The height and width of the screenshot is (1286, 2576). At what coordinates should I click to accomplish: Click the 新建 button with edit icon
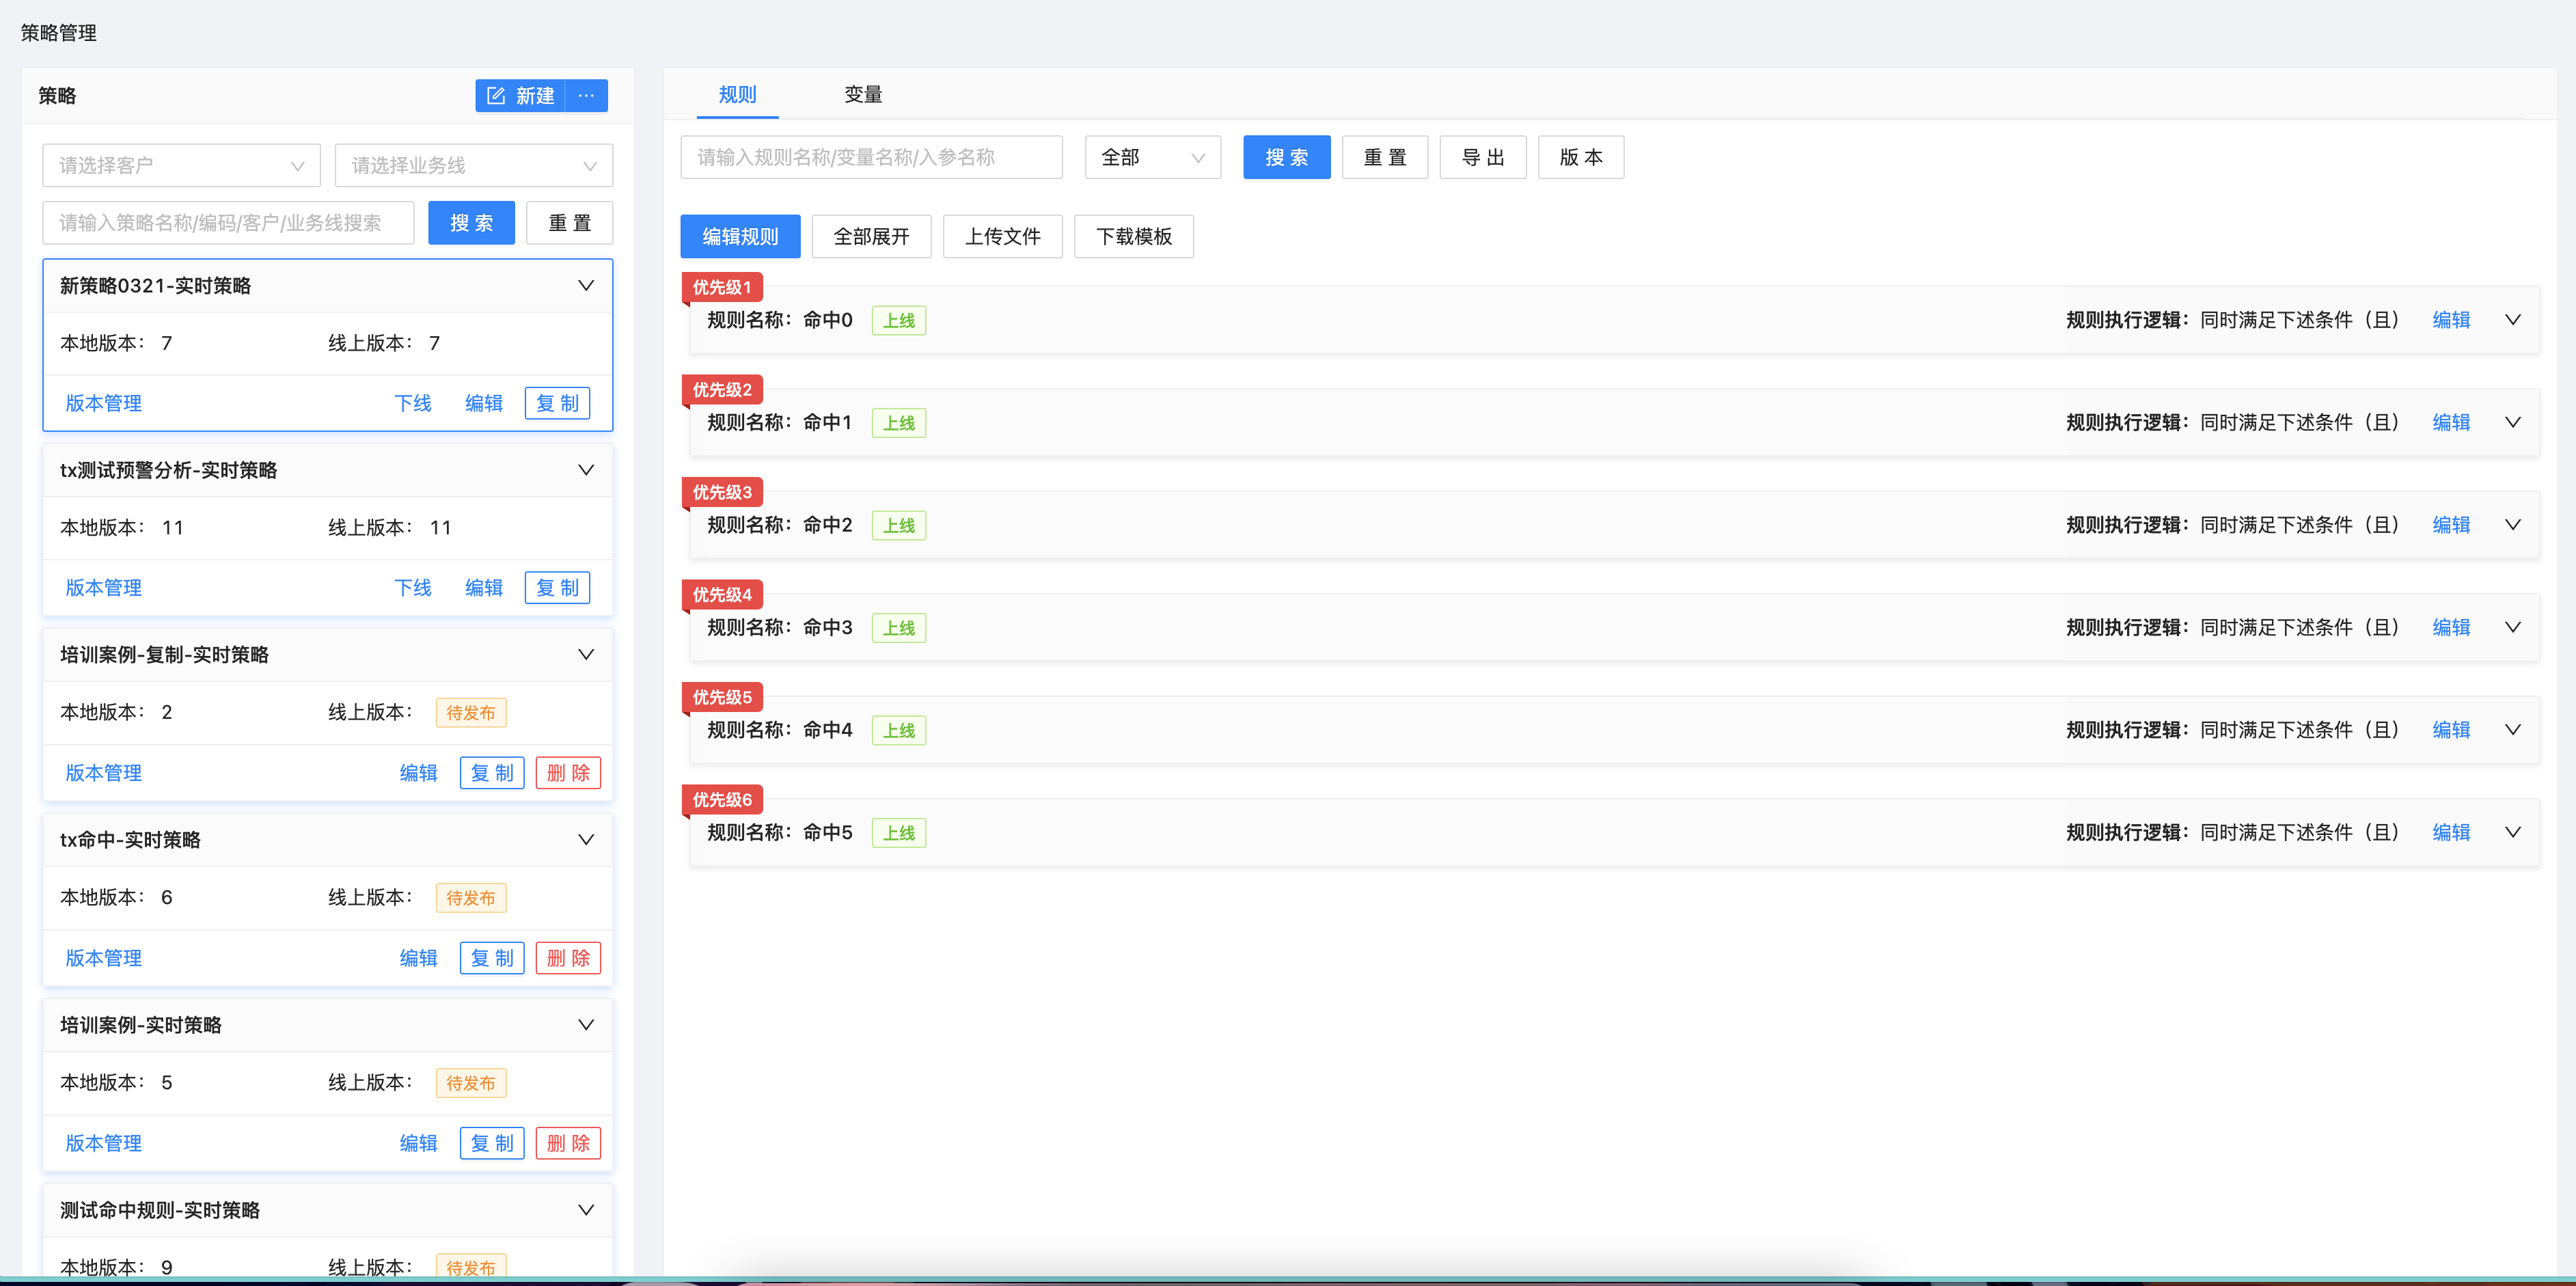click(x=520, y=96)
